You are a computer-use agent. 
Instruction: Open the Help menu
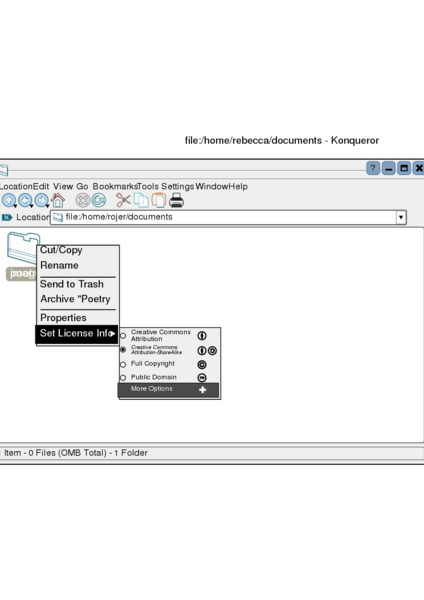(x=238, y=186)
